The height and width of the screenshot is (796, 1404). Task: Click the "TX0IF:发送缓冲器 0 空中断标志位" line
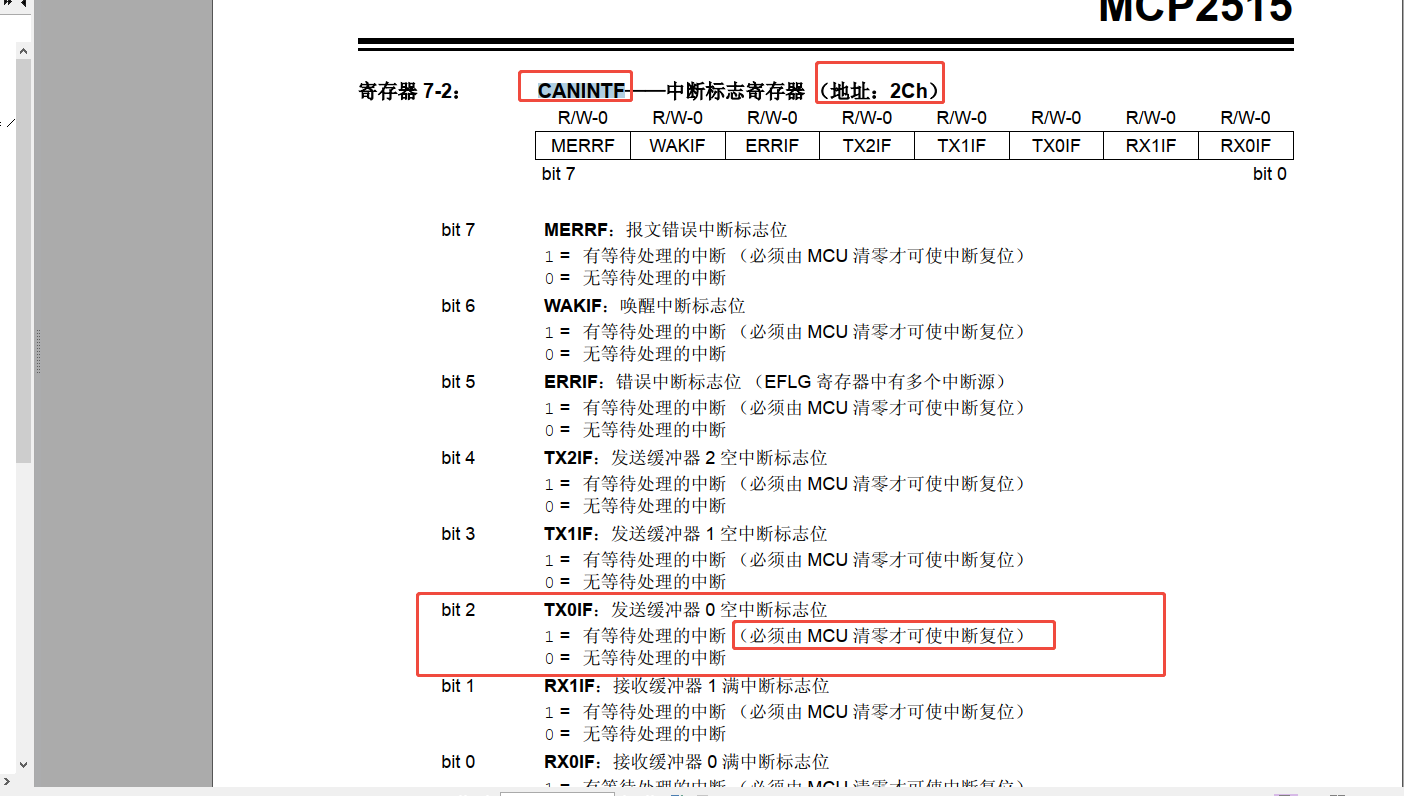(686, 610)
